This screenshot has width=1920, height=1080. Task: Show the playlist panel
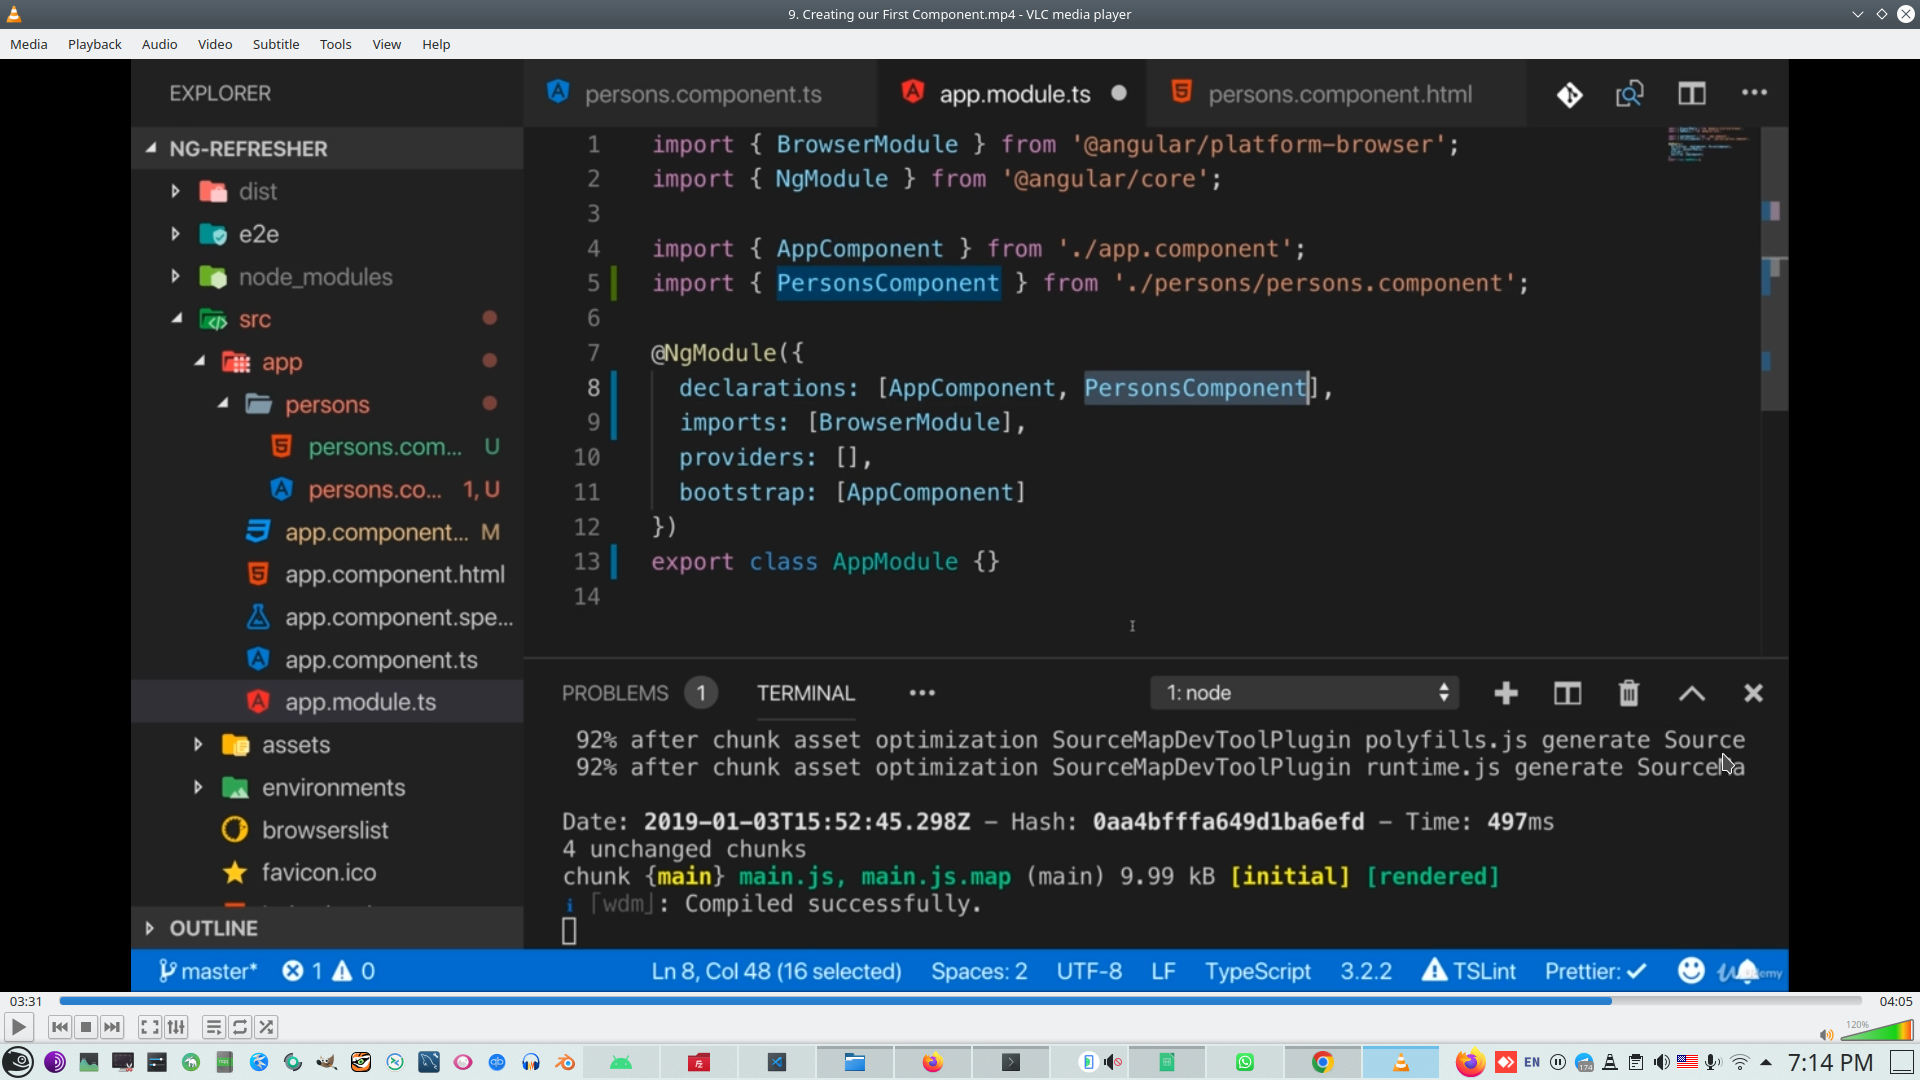point(213,1027)
